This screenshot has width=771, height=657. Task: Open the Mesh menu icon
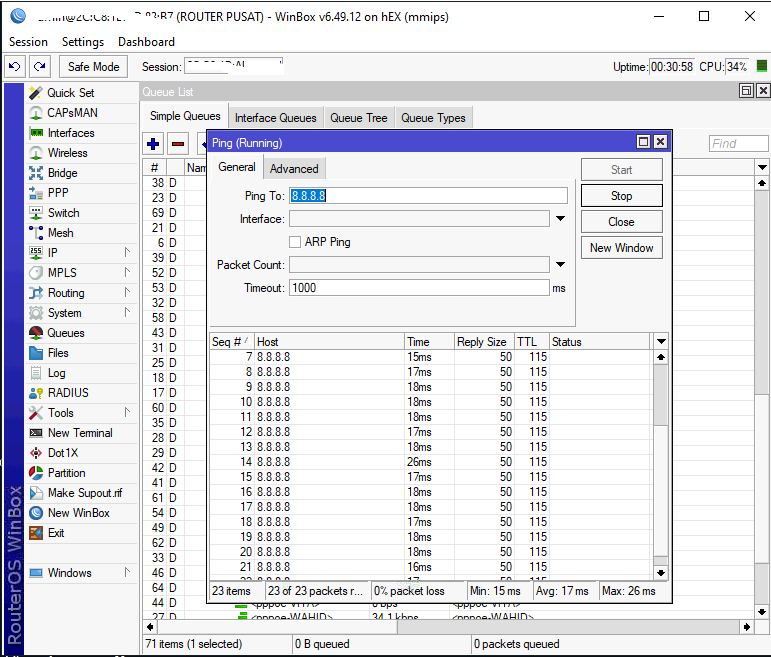pyautogui.click(x=35, y=233)
